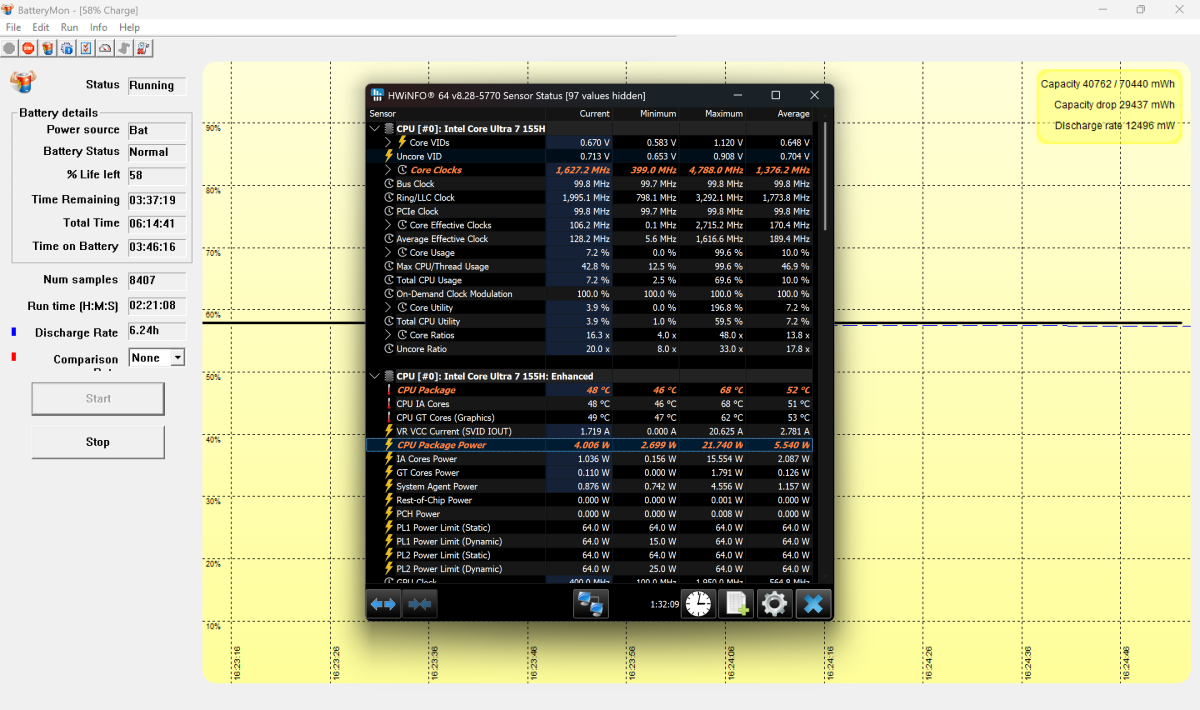Click the lightning icon of PCH Power
The height and width of the screenshot is (710, 1200).
click(x=390, y=514)
